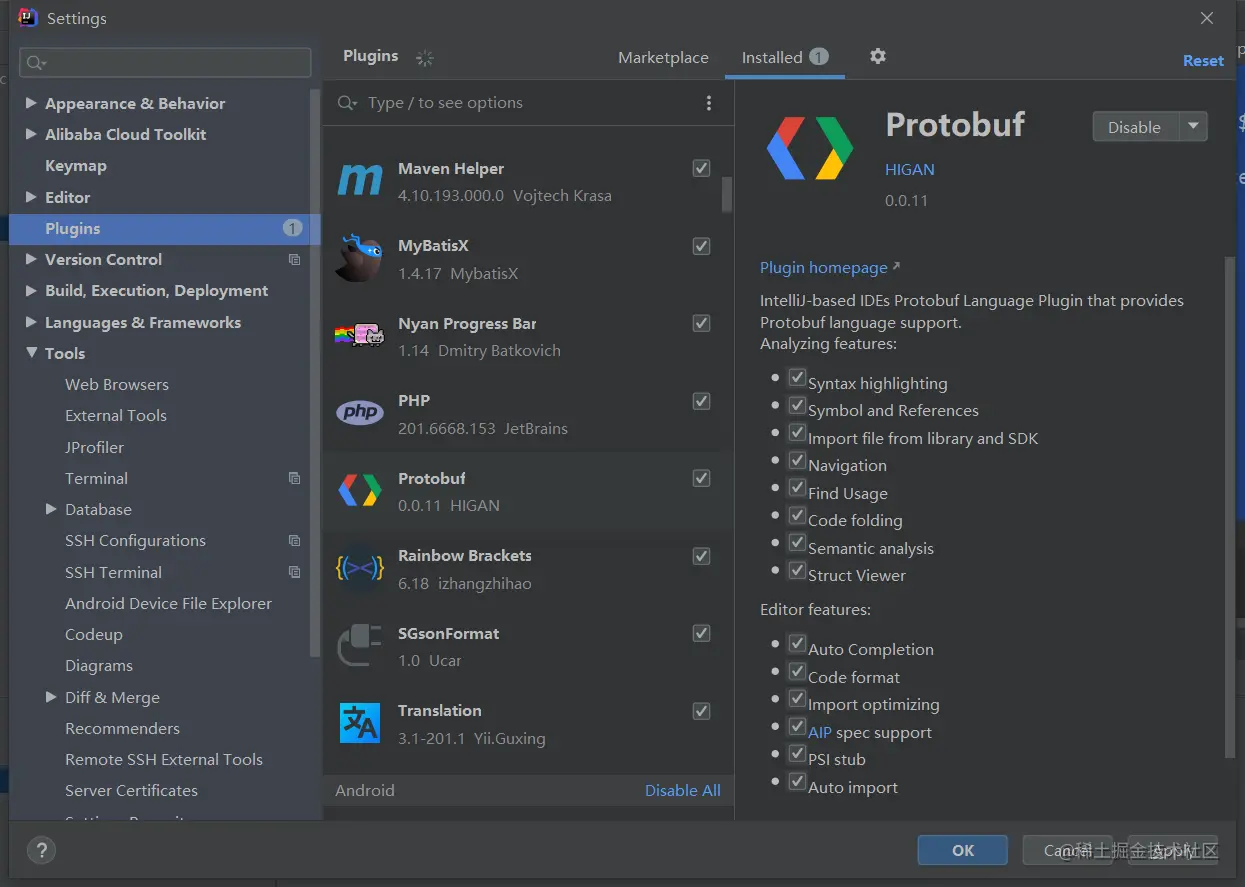The height and width of the screenshot is (887, 1245).
Task: Click the Rainbow Brackets plugin icon
Action: pyautogui.click(x=360, y=568)
